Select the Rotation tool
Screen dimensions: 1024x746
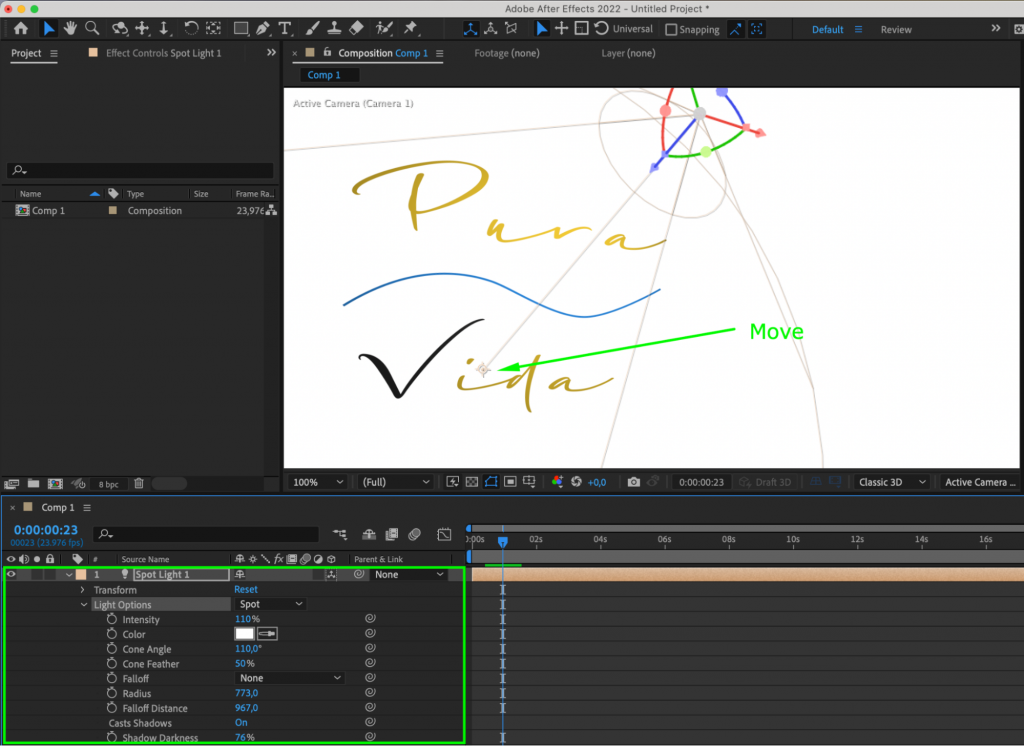(191, 28)
